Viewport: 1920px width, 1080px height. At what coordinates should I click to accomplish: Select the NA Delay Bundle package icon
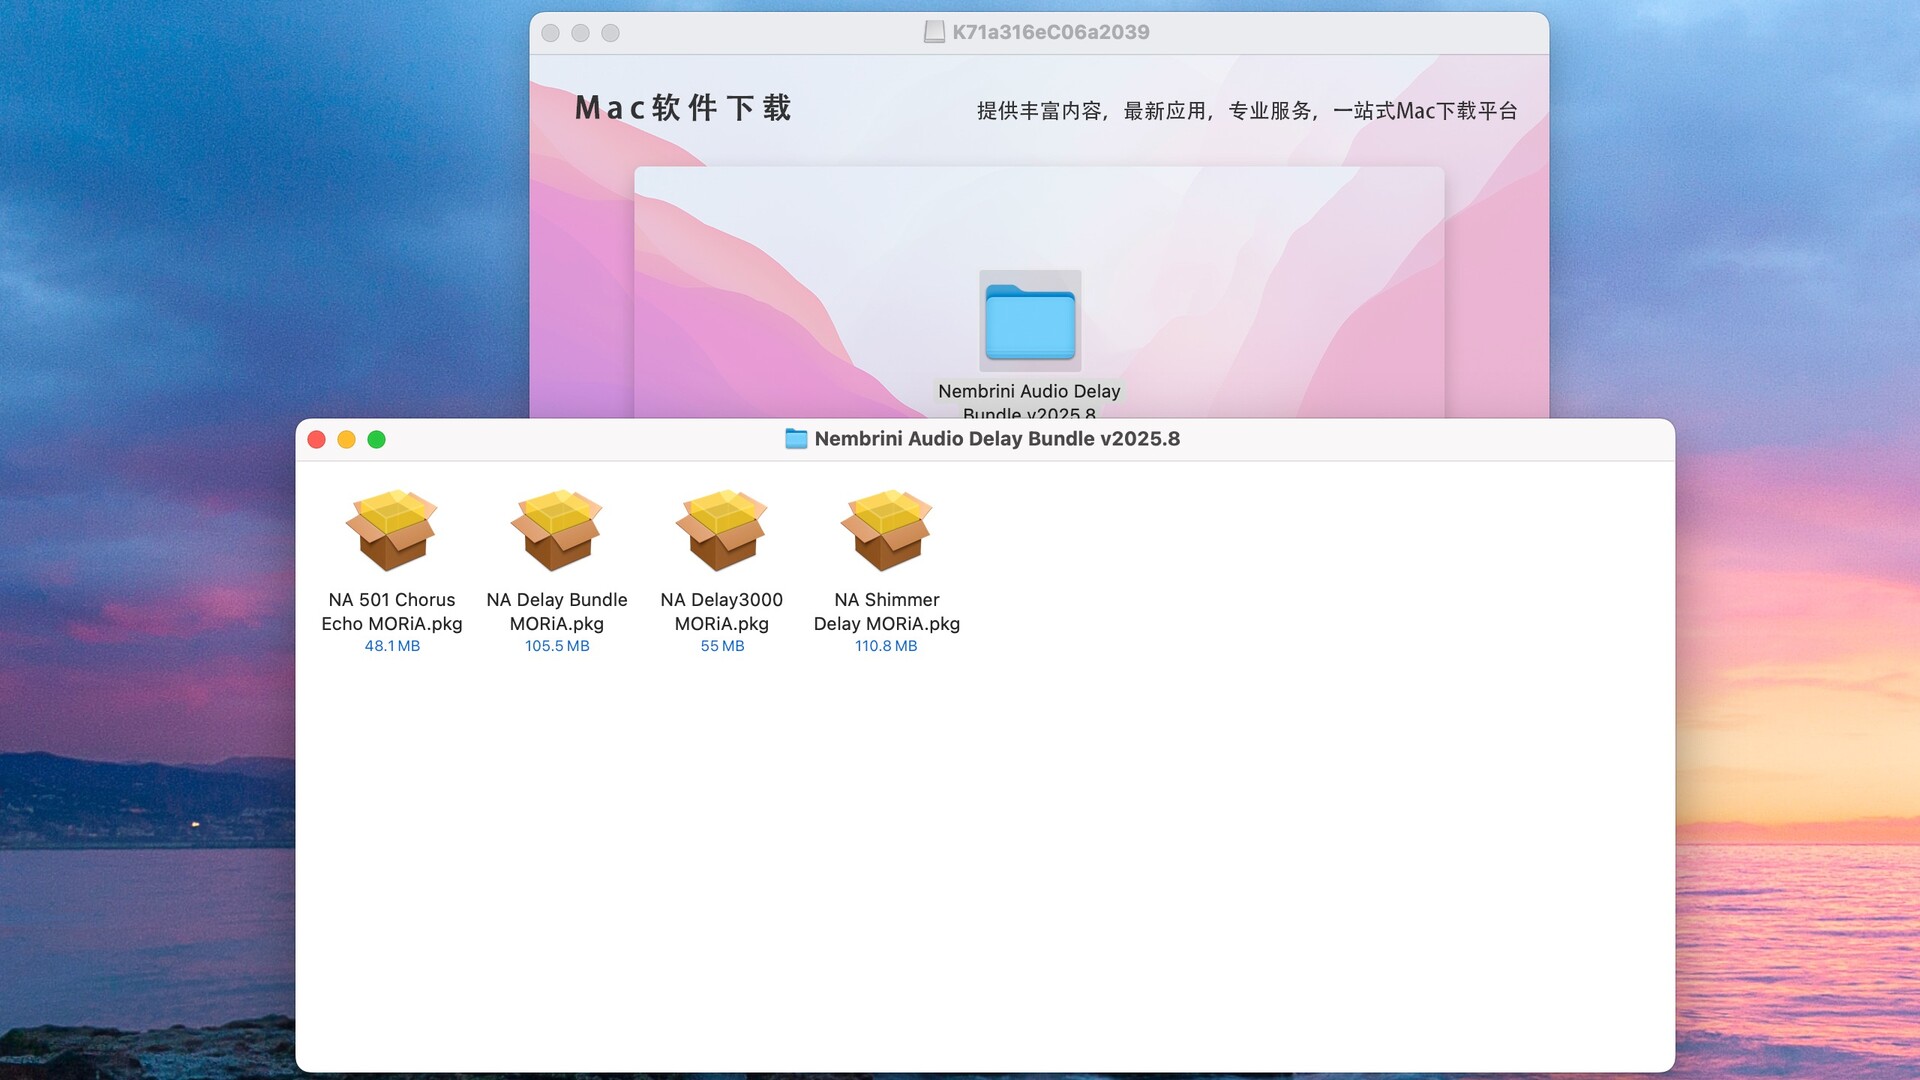[x=557, y=530]
